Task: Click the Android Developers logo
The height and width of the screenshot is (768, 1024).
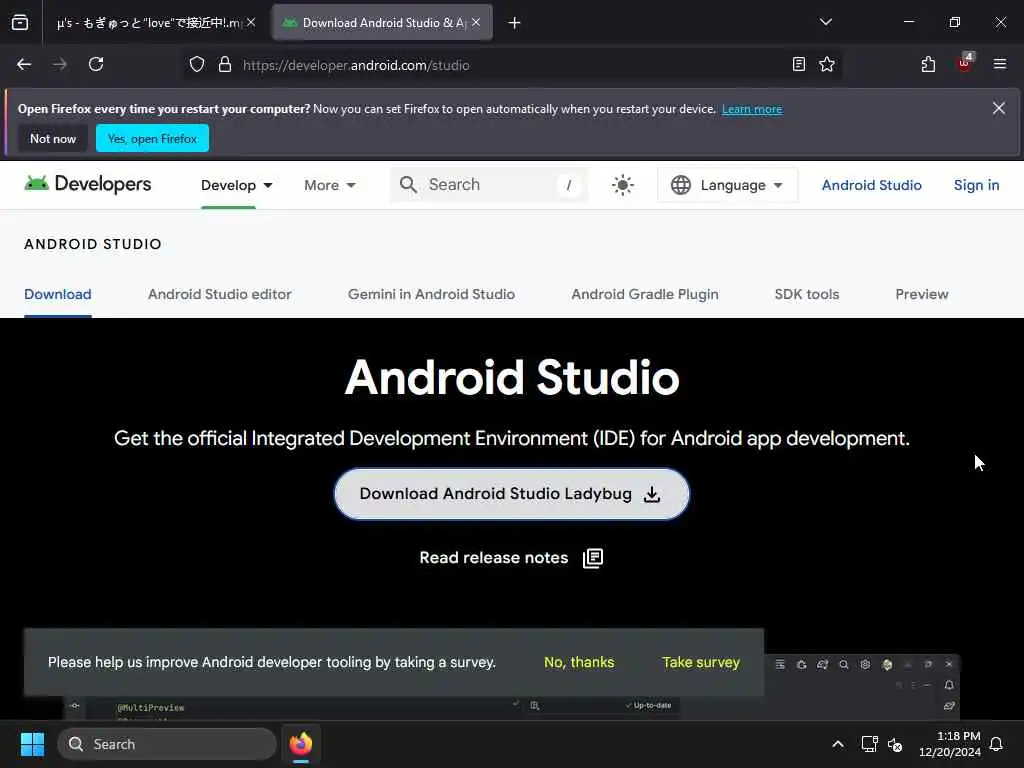Action: pos(88,184)
